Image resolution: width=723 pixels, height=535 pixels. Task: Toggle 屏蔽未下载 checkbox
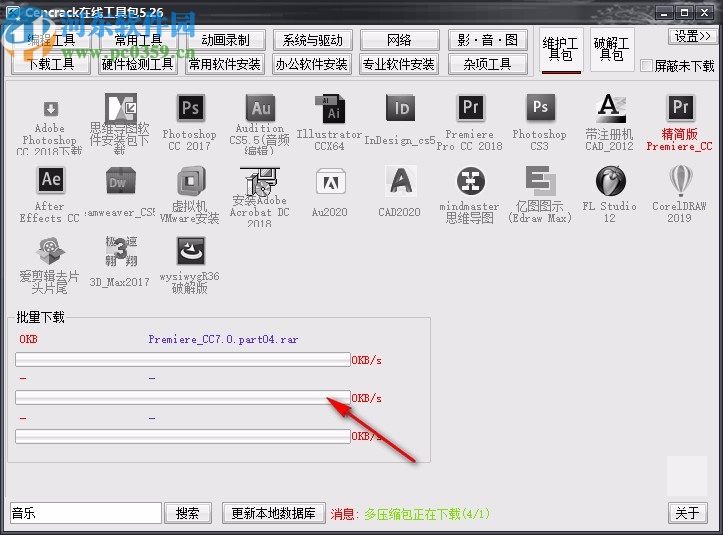pyautogui.click(x=646, y=65)
